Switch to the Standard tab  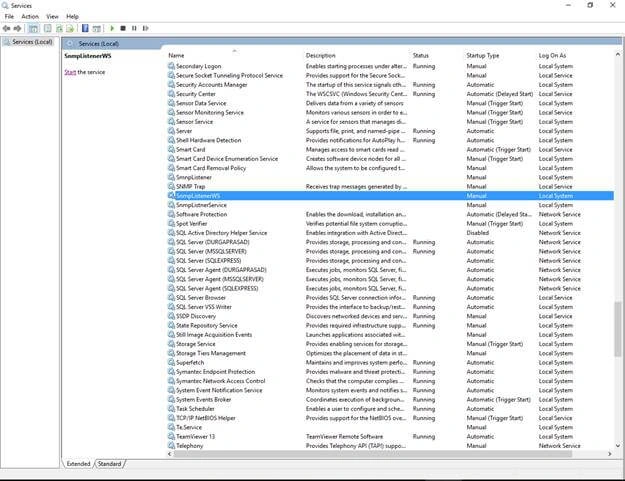click(x=110, y=464)
